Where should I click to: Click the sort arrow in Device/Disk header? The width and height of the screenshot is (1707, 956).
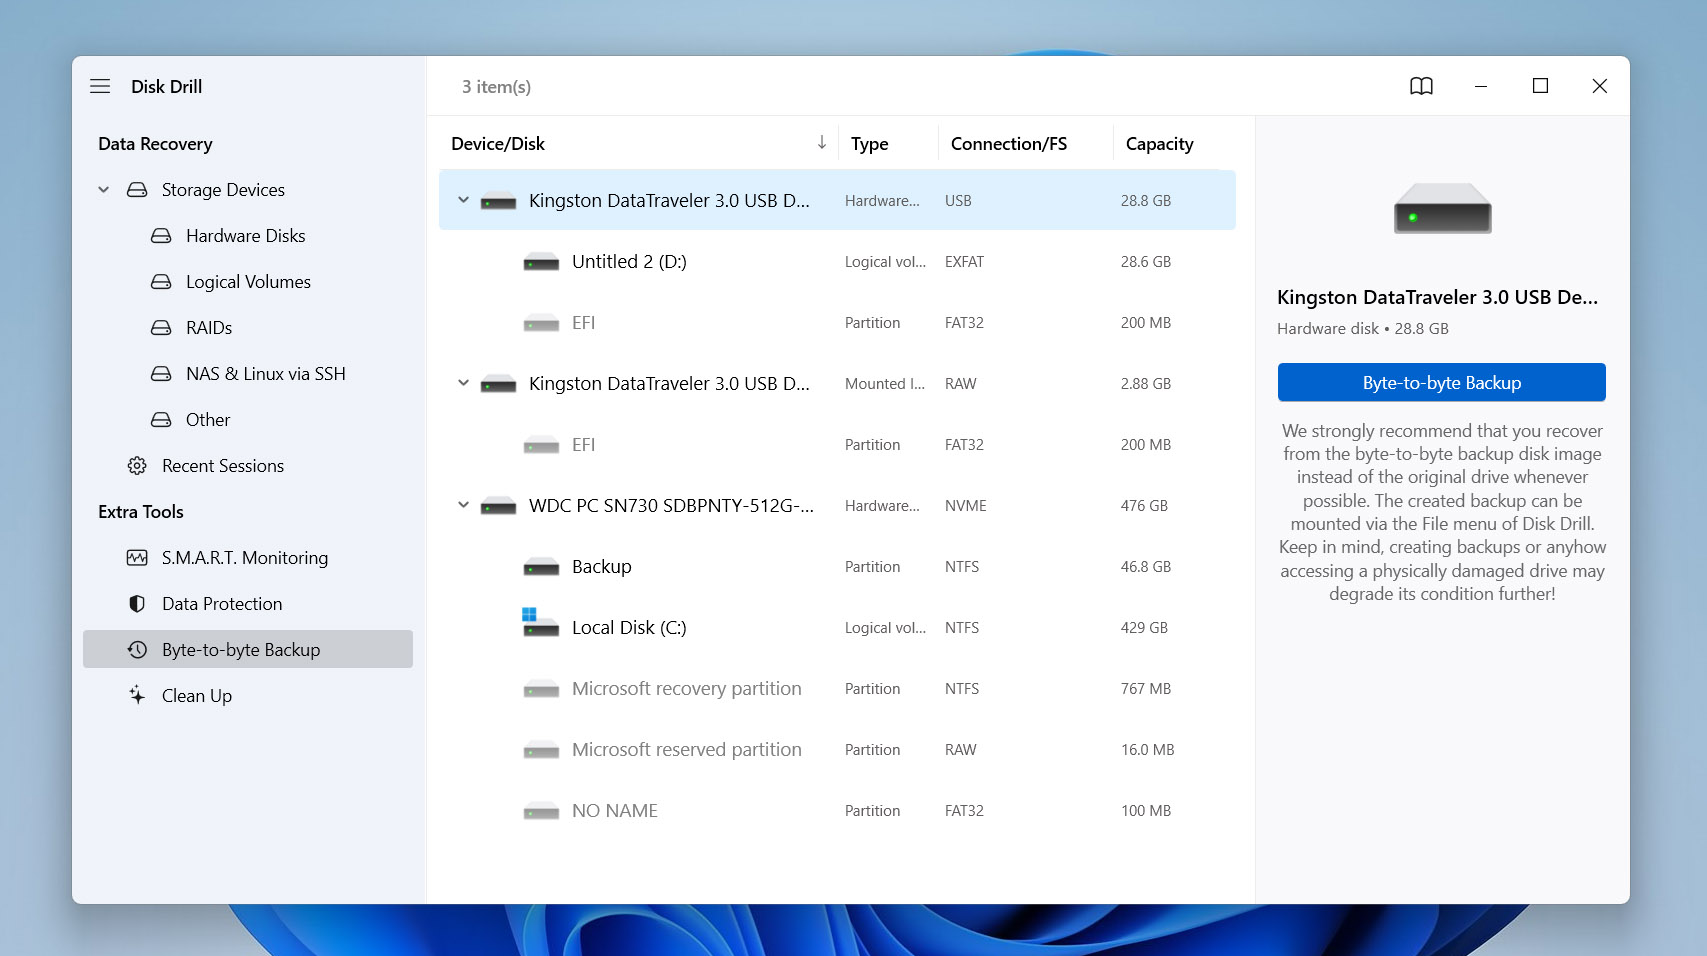821,143
